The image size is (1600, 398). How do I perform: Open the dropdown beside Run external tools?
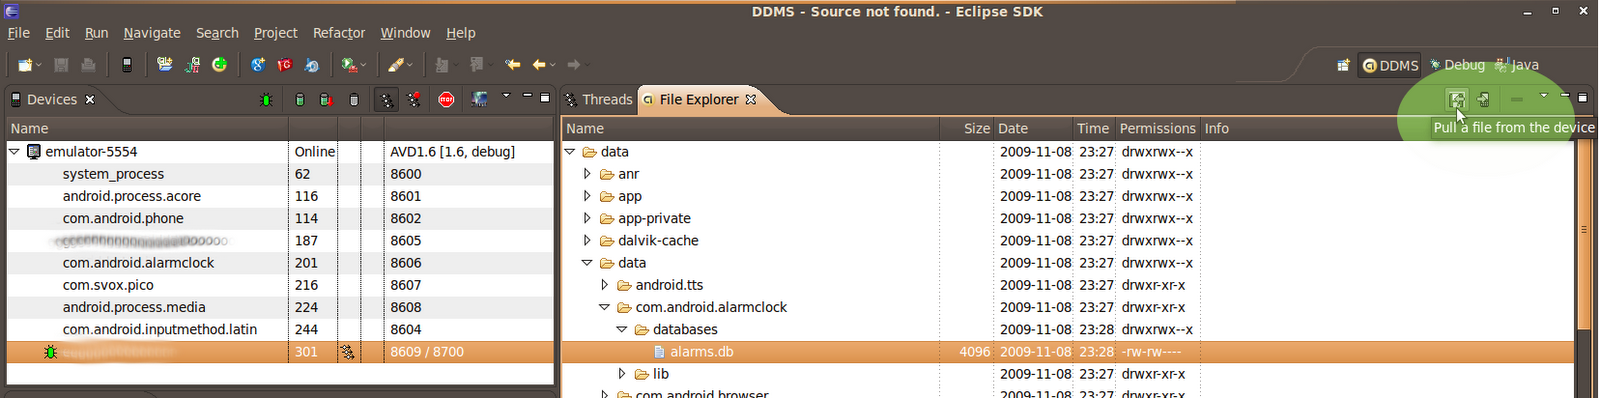tap(363, 66)
